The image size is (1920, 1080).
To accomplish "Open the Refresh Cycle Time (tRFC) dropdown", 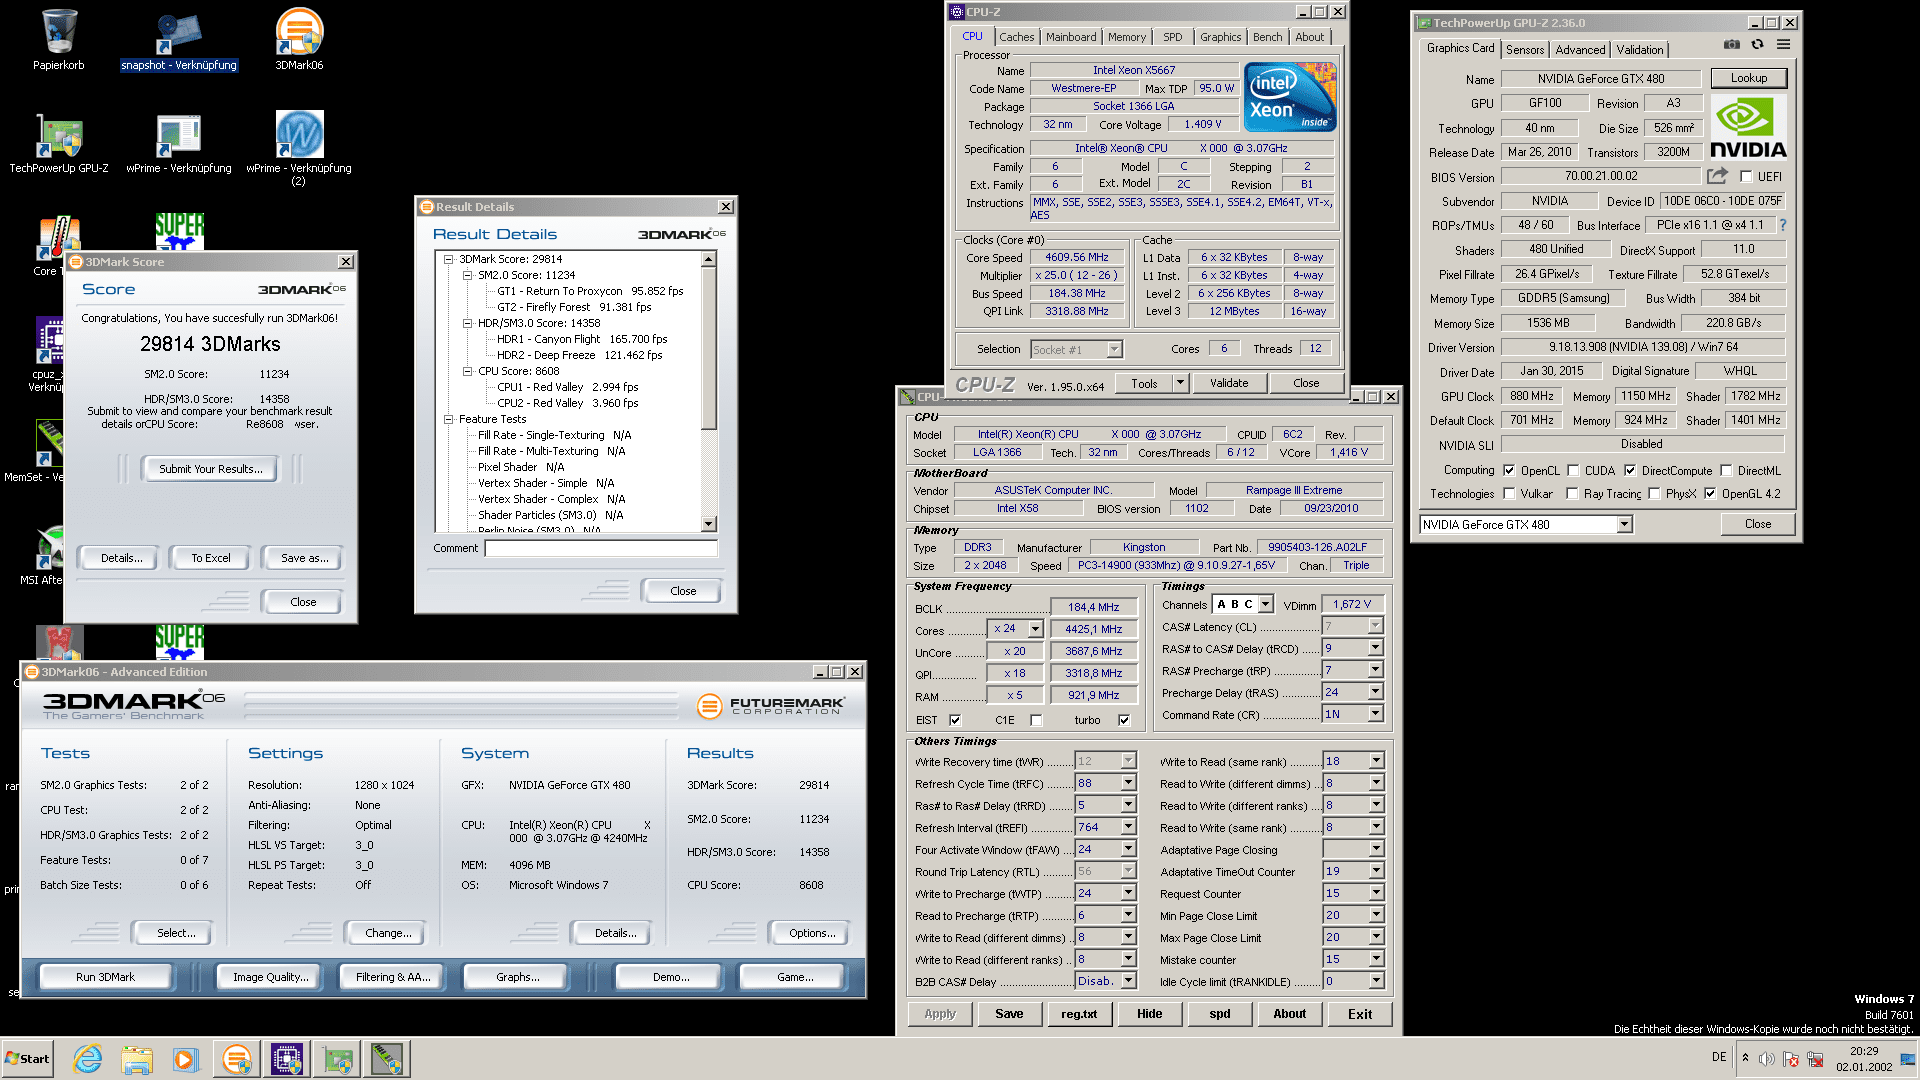I will point(1128,783).
